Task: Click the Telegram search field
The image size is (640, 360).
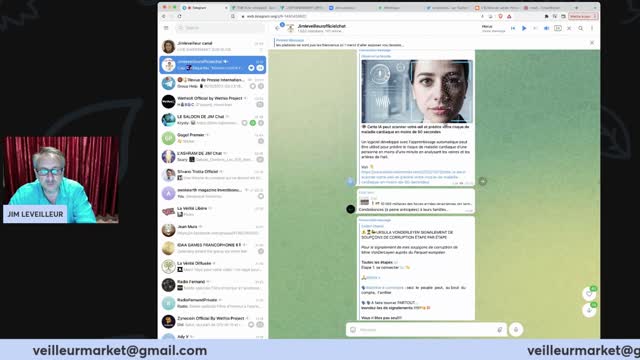Action: coord(221,28)
